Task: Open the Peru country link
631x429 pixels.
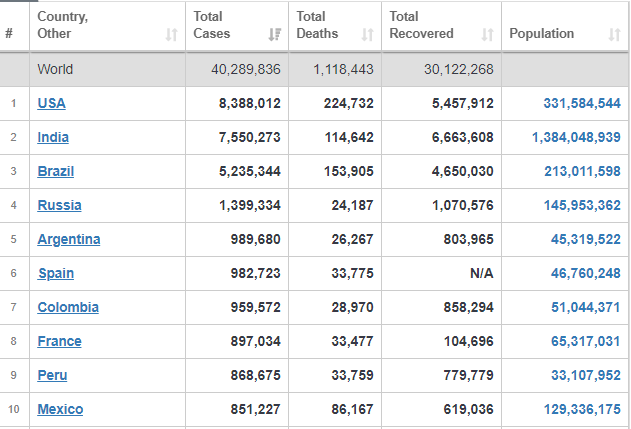Action: [x=52, y=375]
